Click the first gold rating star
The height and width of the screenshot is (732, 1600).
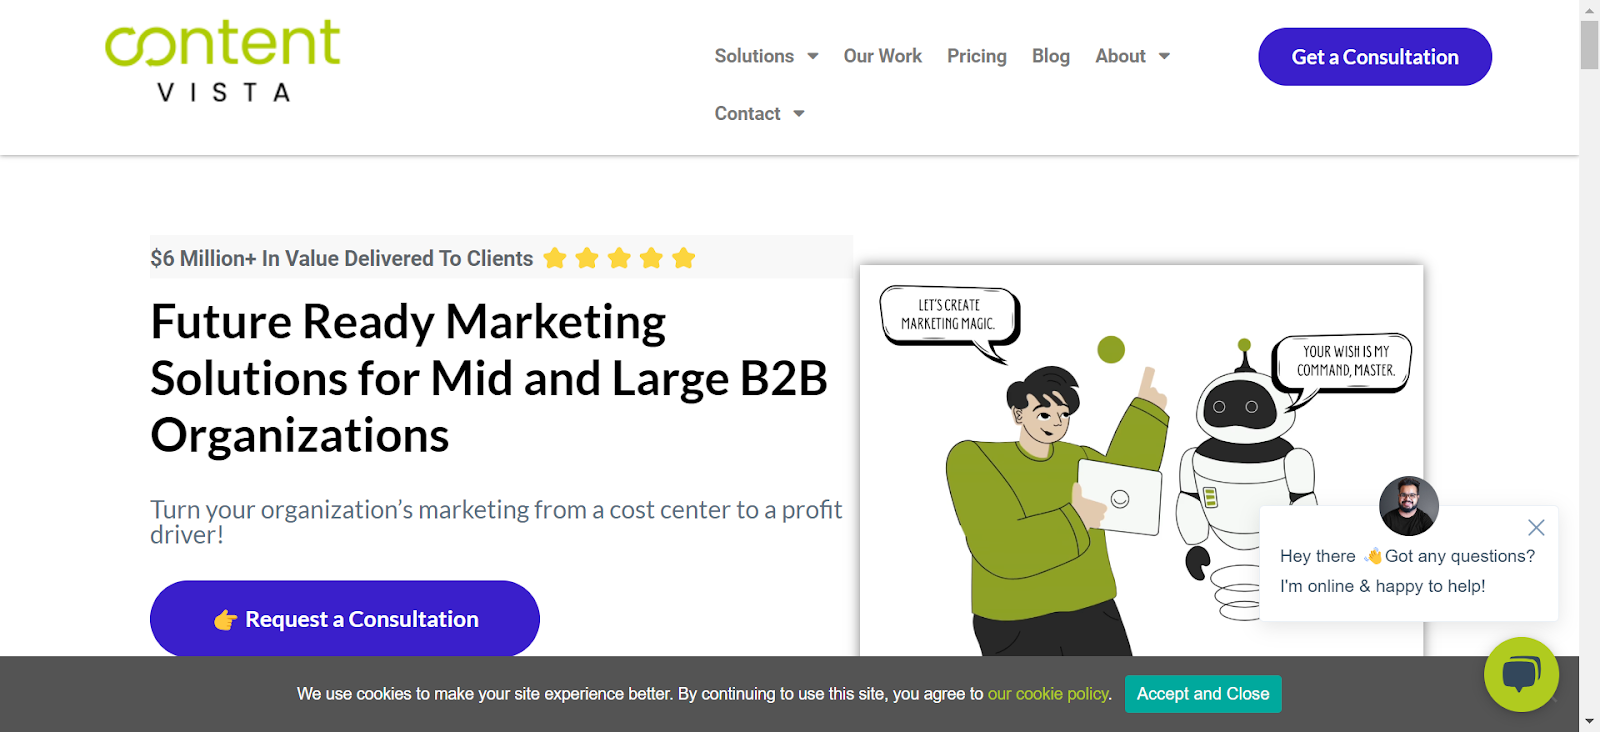(555, 259)
